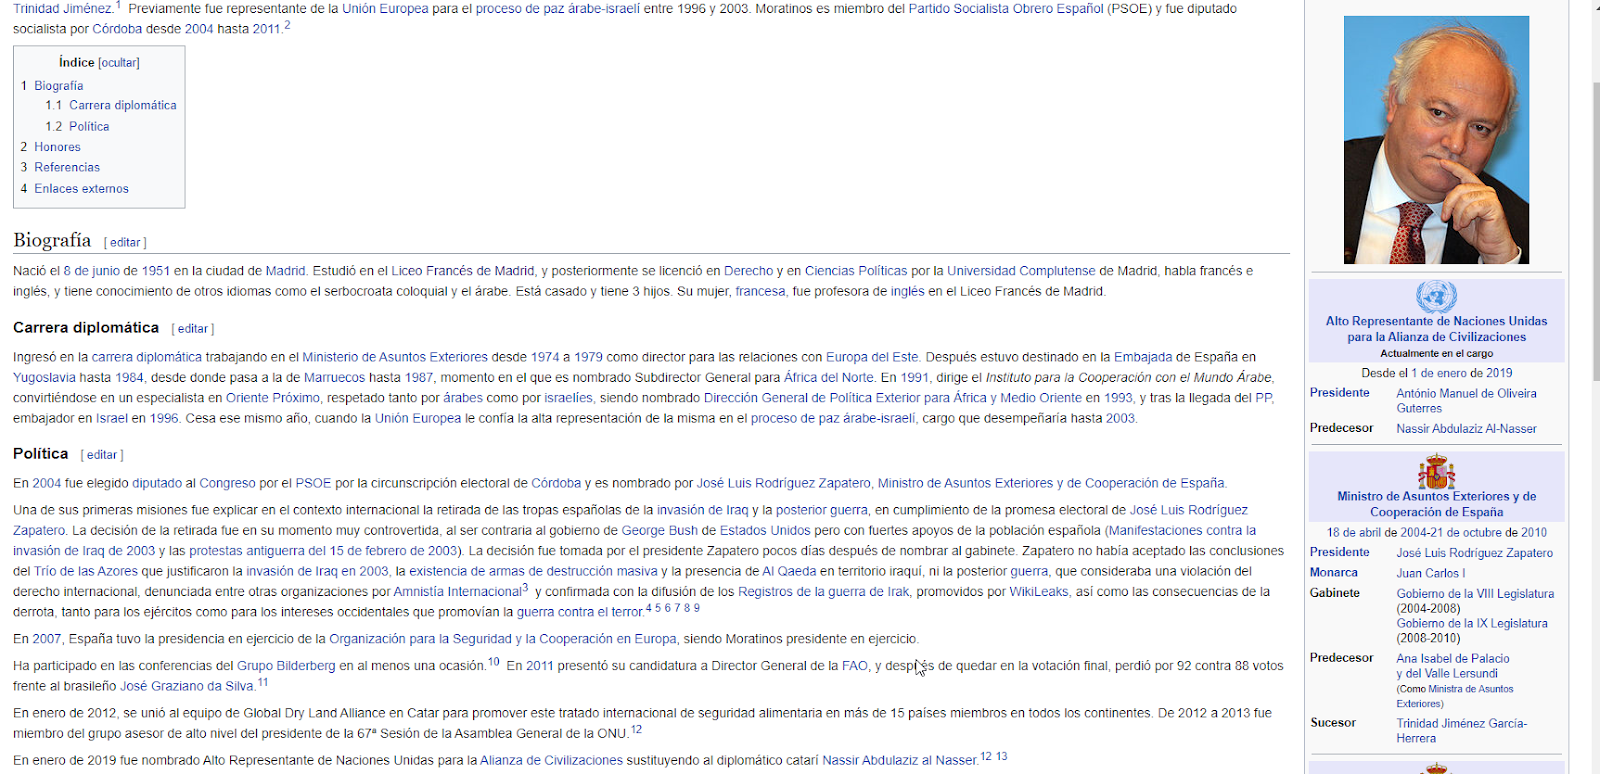
Task: Open 'Liceo Francés de Madrid' link
Action: 463,271
